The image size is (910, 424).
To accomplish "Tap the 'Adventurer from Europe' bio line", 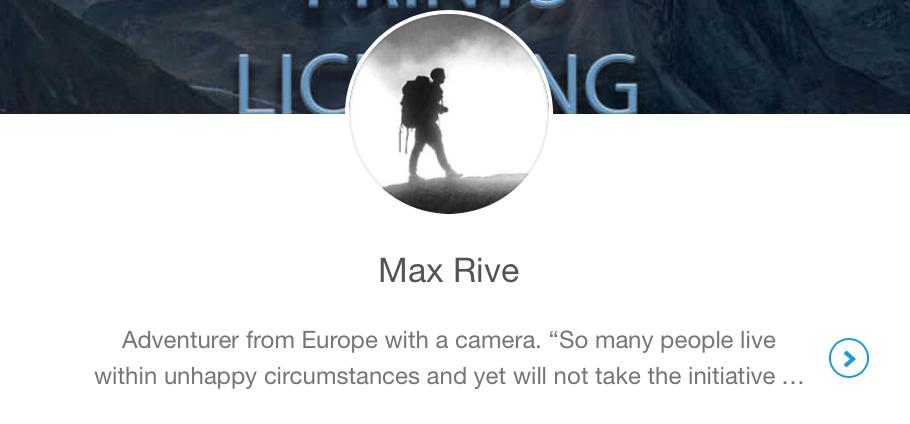I will [449, 340].
